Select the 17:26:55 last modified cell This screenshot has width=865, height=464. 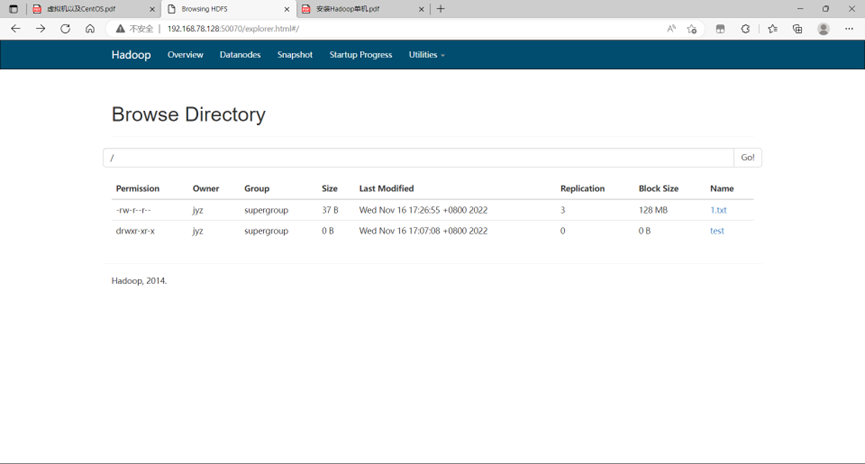423,210
